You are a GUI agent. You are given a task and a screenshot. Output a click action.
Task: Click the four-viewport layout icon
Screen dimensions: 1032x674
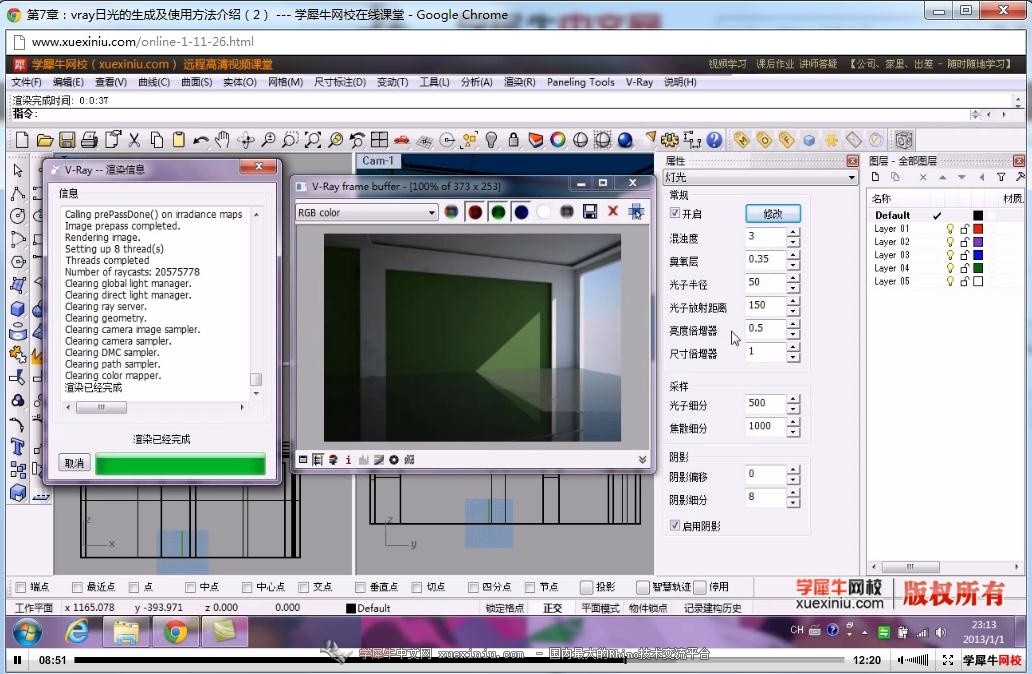[380, 140]
